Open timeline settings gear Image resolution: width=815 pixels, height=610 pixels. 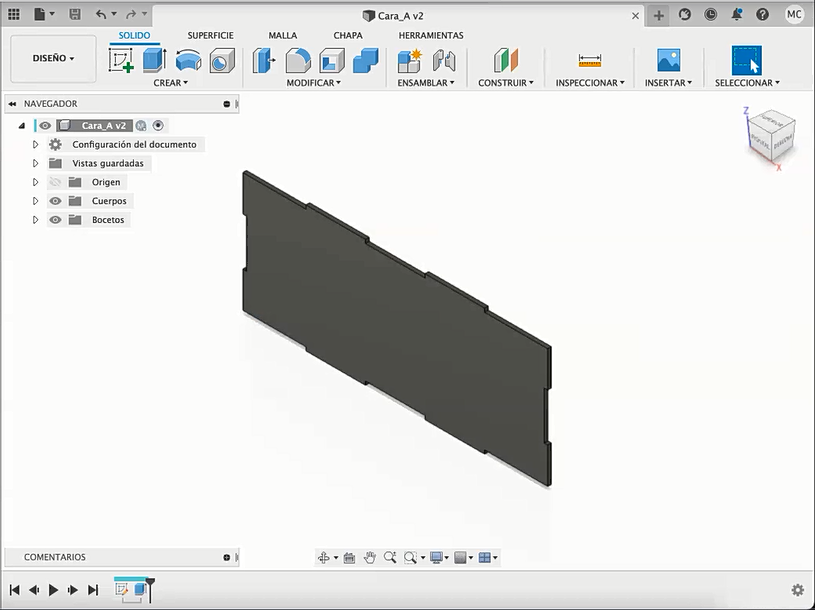797,590
